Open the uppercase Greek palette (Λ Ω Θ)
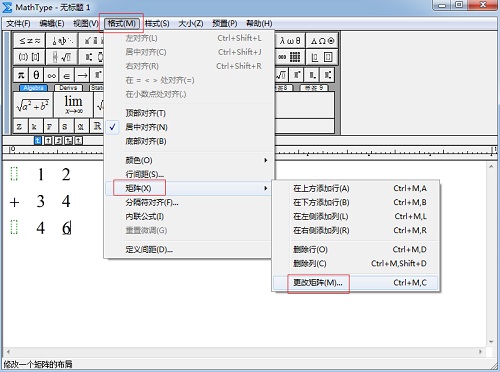 pyautogui.click(x=322, y=41)
